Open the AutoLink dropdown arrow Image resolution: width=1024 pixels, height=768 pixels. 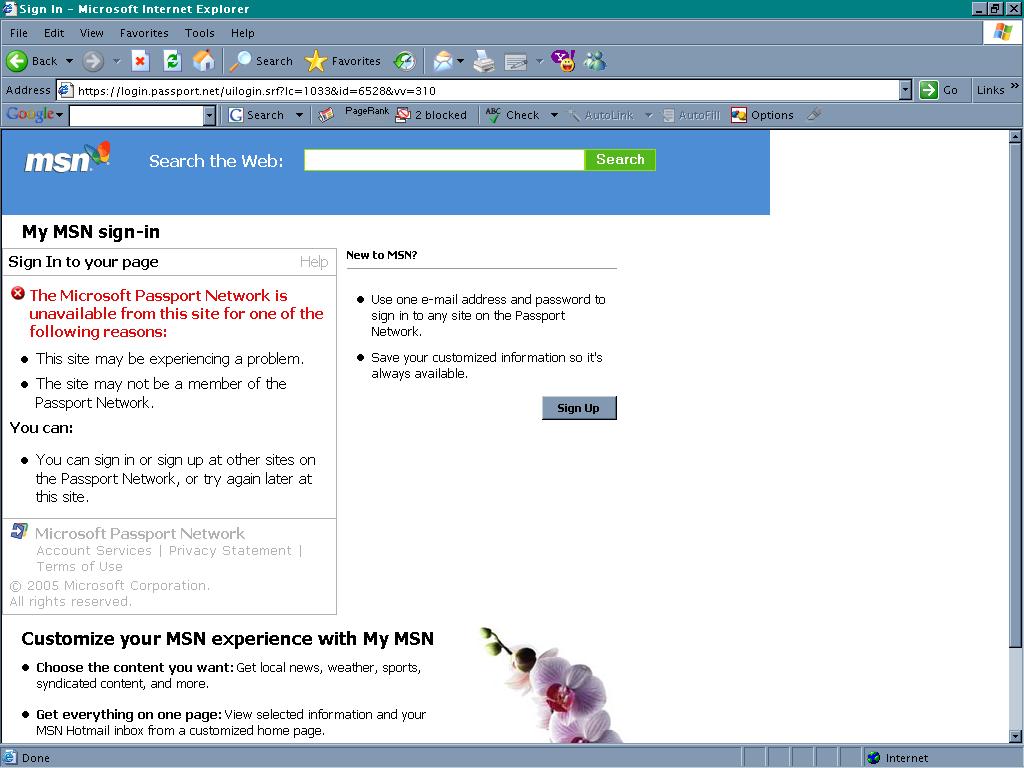click(648, 115)
